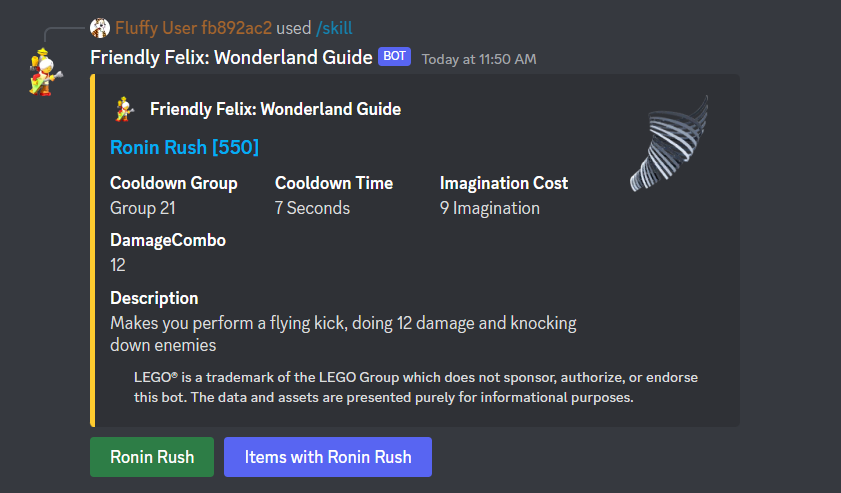
Task: Click the Cooldown Group field label
Action: click(x=174, y=183)
